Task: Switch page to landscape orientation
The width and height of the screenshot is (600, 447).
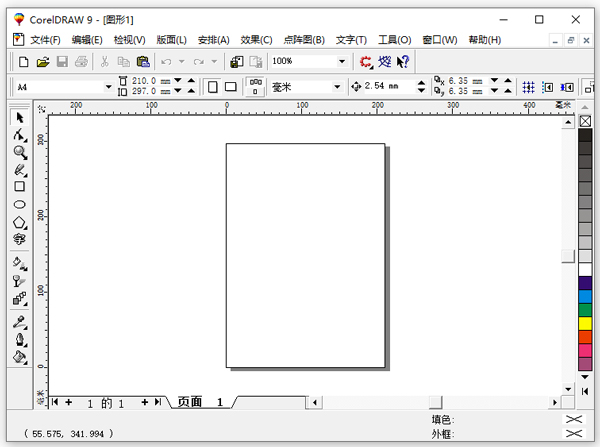Action: click(x=230, y=87)
